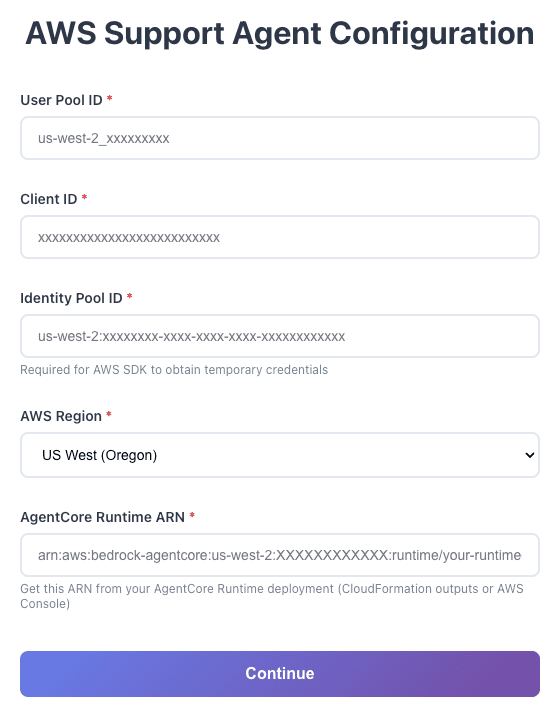Viewport: 560px width, 717px height.
Task: Click the temporary credentials helper text
Action: (174, 369)
